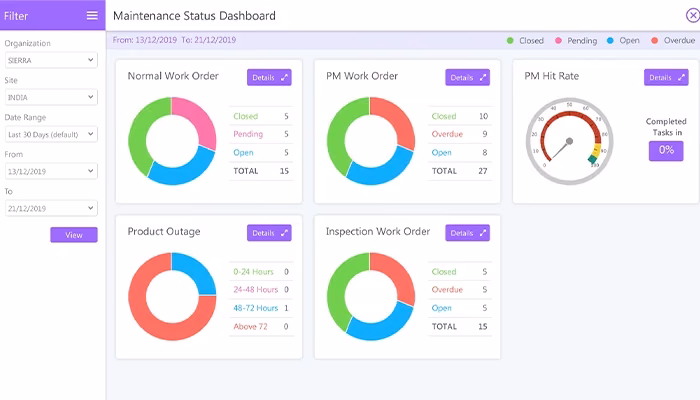
Task: Open the Site dropdown showing INDIA
Action: [51, 97]
